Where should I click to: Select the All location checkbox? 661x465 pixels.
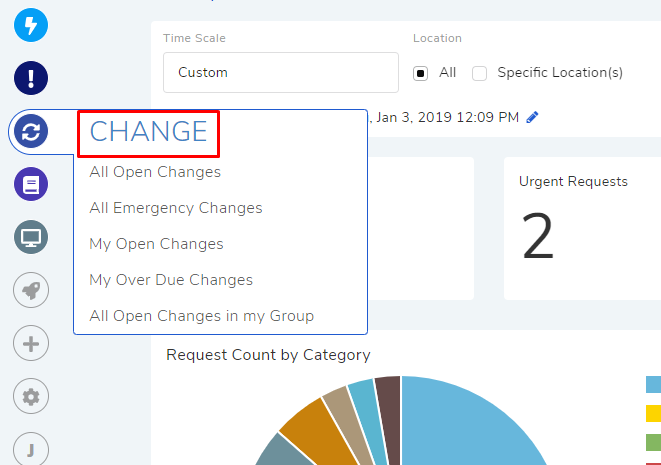pyautogui.click(x=420, y=73)
